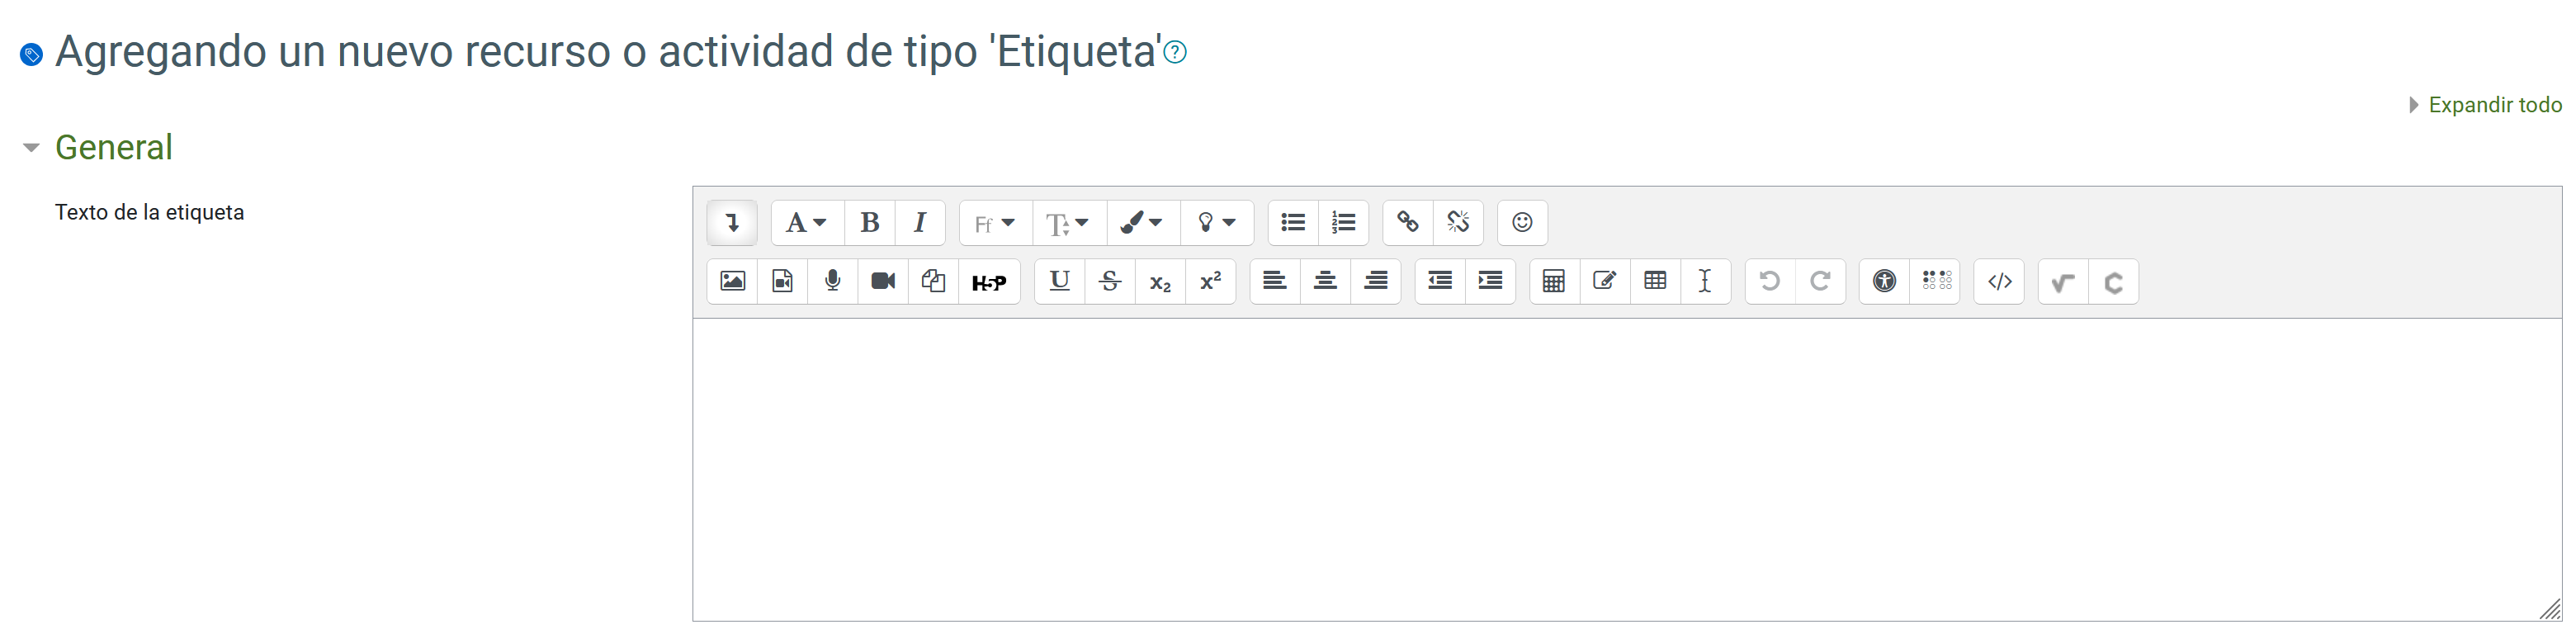2576x634 pixels.
Task: Open the background color lightbulb dropdown
Action: (1217, 222)
